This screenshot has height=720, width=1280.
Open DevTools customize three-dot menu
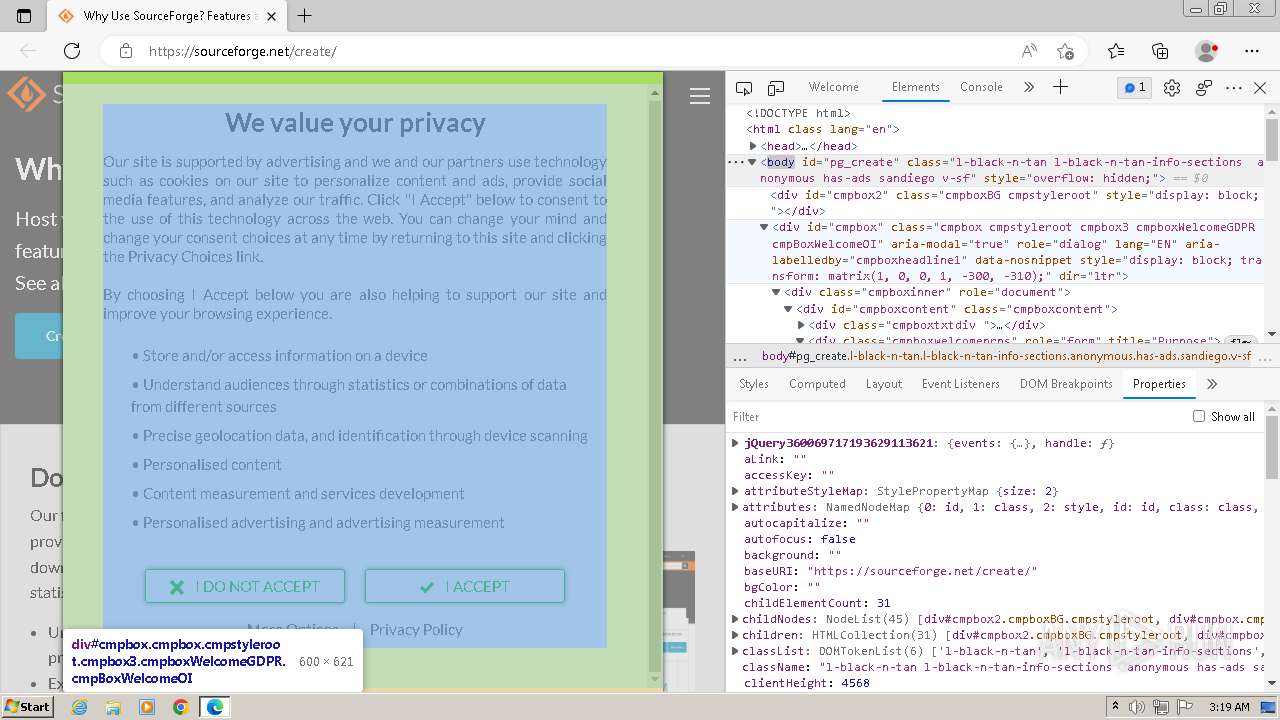click(1234, 88)
